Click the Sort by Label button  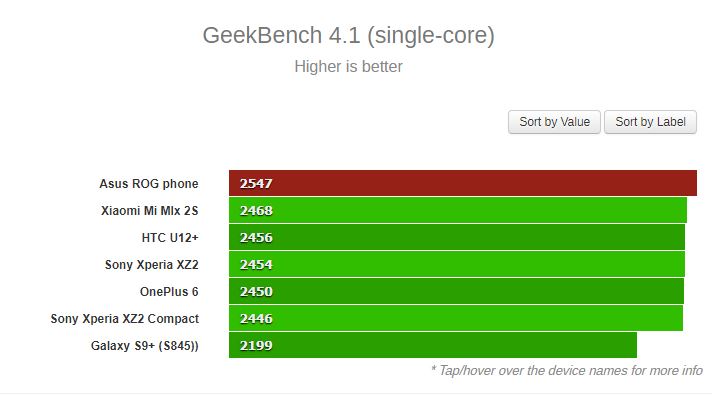(x=650, y=122)
